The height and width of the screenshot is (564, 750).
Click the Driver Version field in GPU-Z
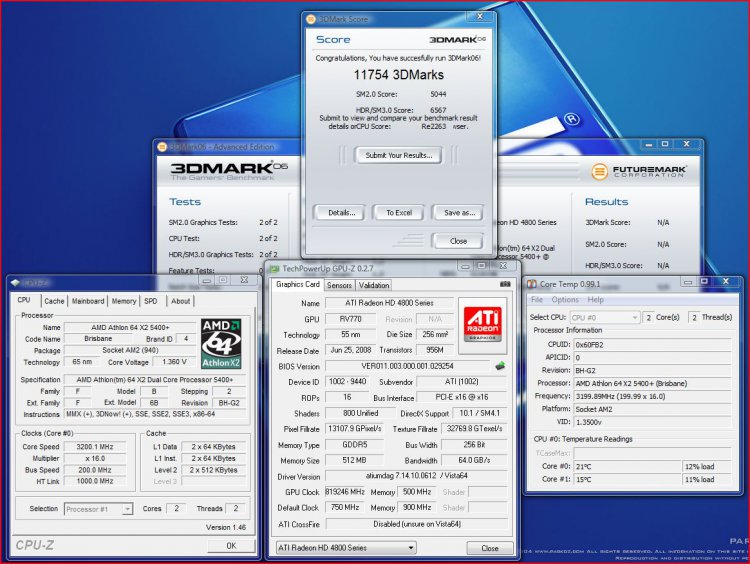(416, 476)
